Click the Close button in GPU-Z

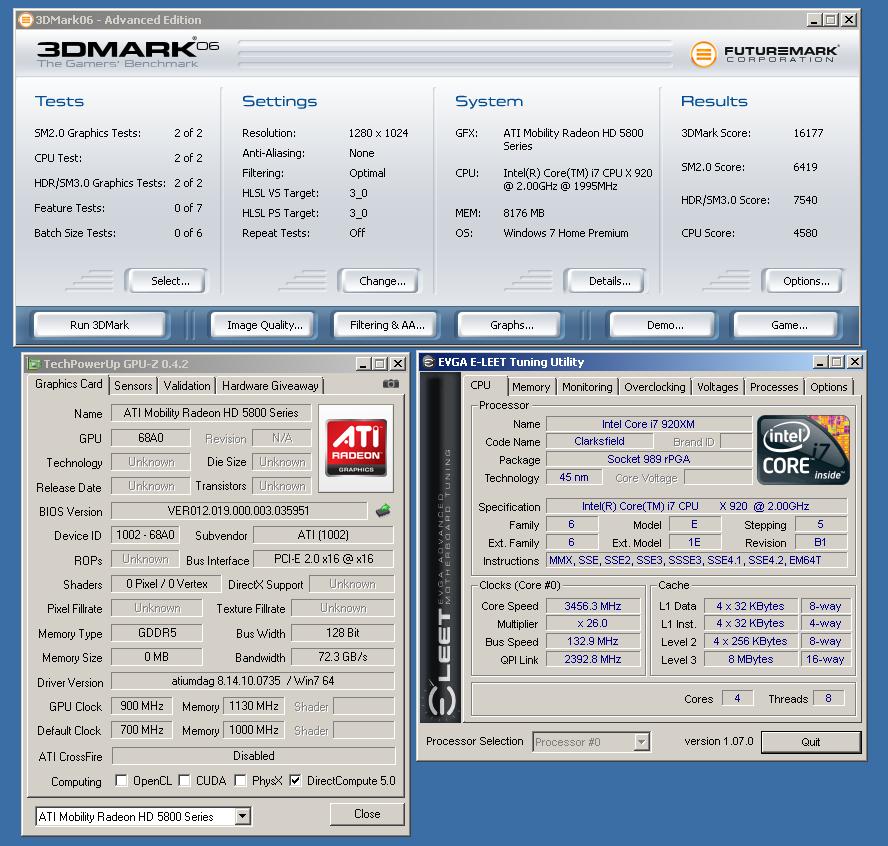click(367, 814)
